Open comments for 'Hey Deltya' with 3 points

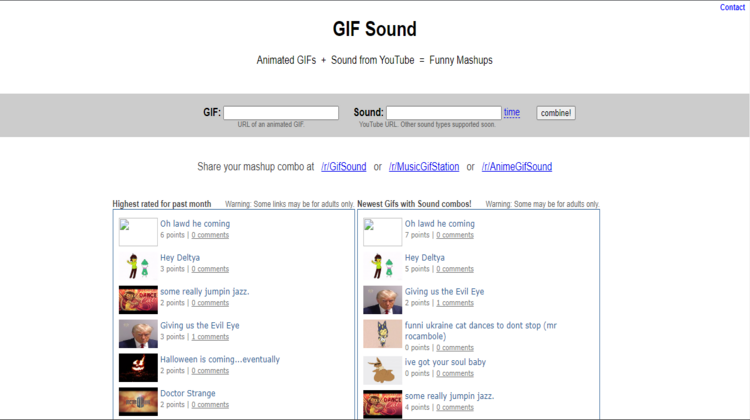210,269
